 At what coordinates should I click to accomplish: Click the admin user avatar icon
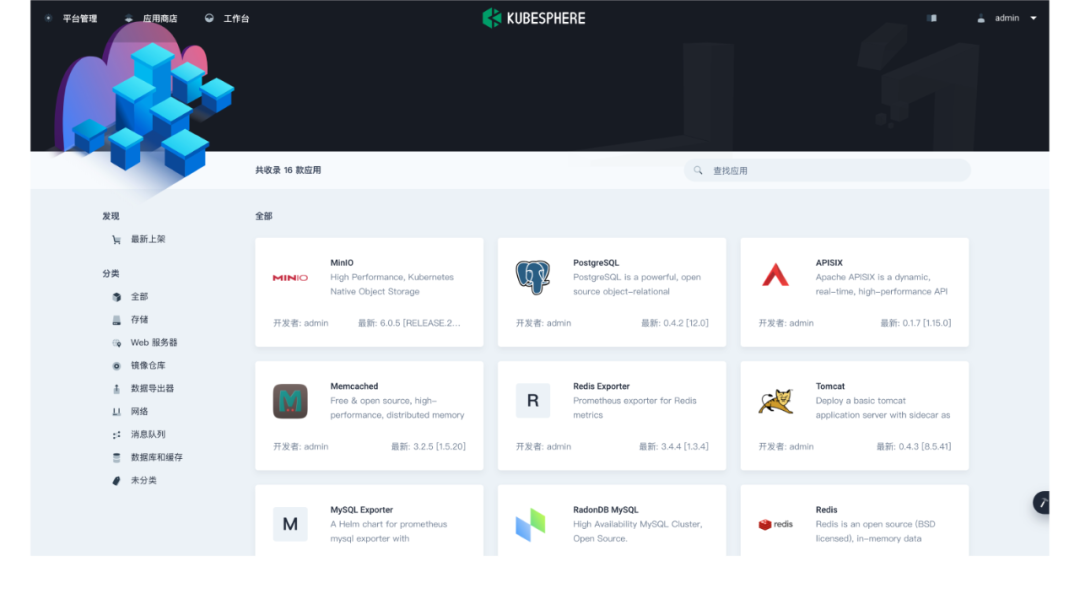pyautogui.click(x=981, y=19)
